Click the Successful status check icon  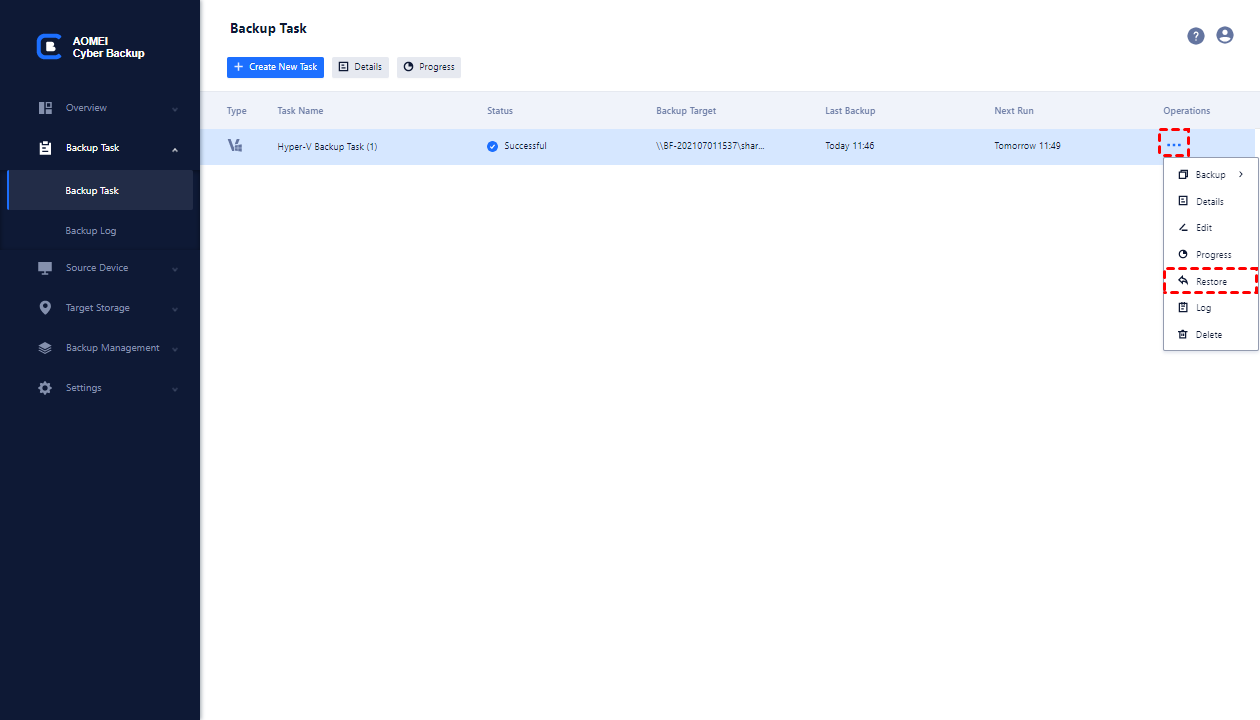pos(493,146)
